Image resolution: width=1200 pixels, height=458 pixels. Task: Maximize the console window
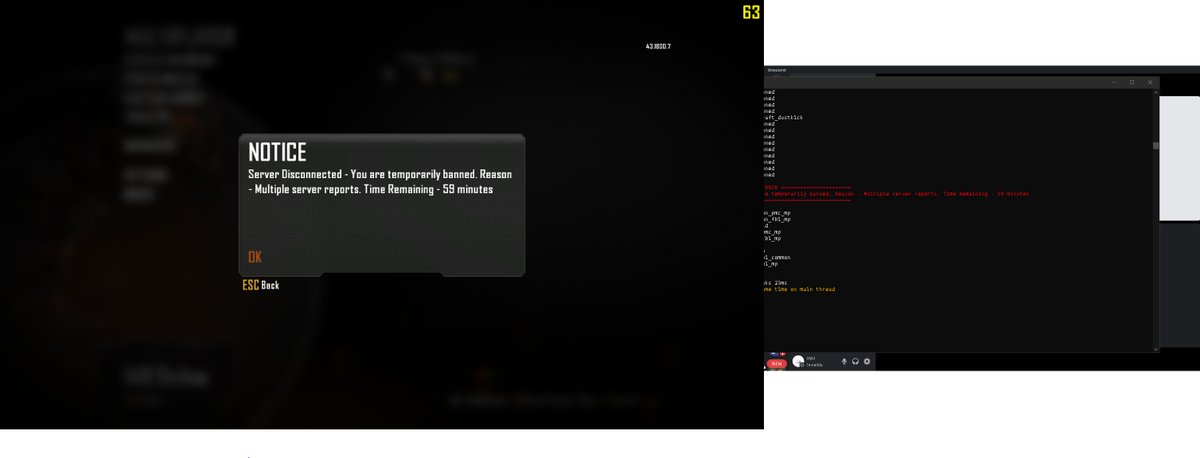pyautogui.click(x=1132, y=82)
